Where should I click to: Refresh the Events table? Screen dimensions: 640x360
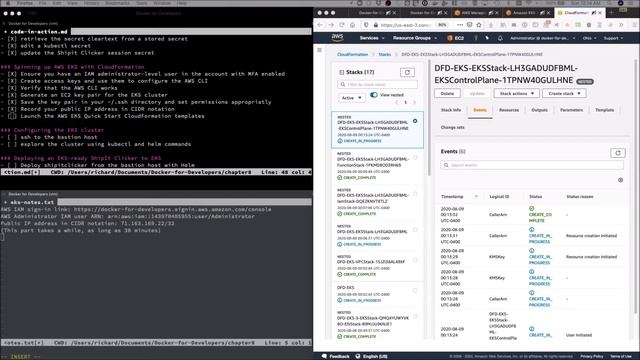click(618, 153)
